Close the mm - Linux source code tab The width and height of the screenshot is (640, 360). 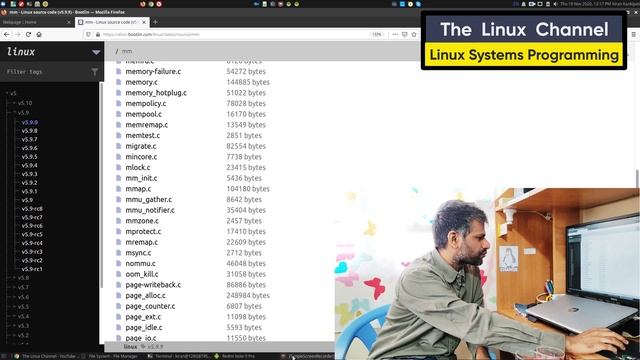coord(144,22)
